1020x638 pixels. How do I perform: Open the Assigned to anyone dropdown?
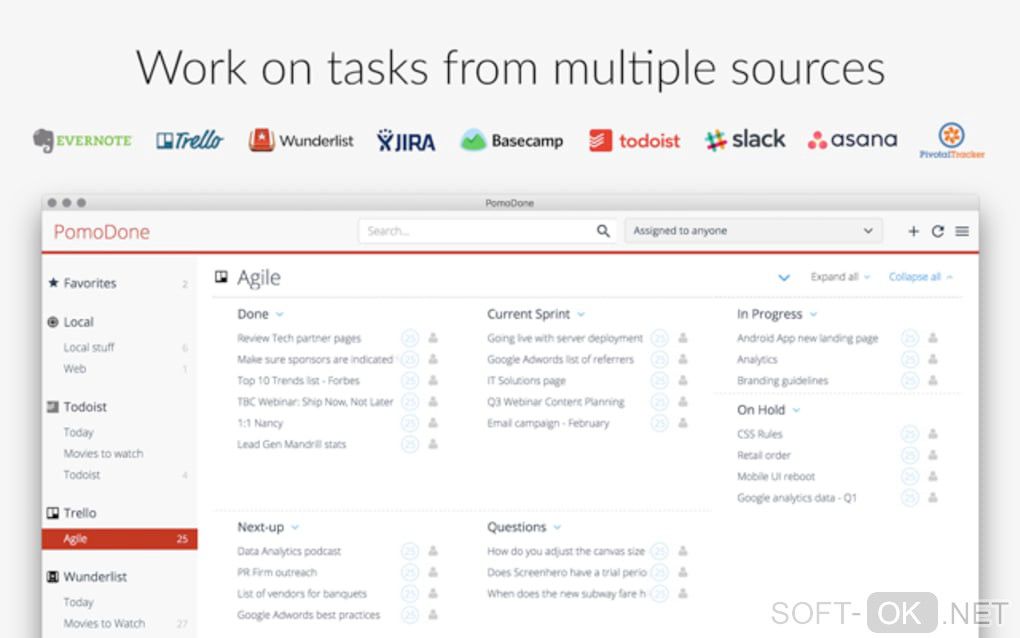pyautogui.click(x=753, y=231)
